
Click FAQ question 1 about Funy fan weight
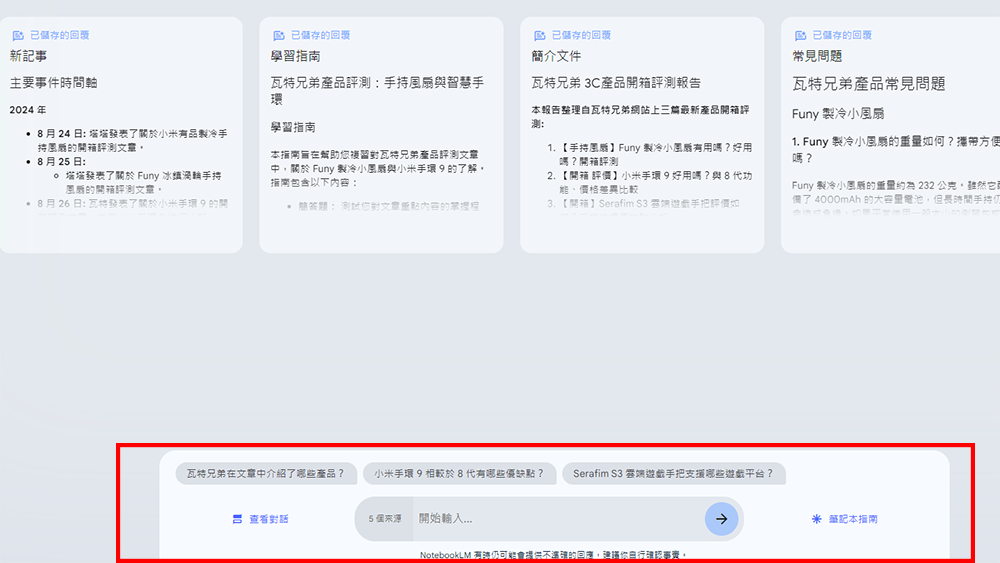tap(895, 150)
